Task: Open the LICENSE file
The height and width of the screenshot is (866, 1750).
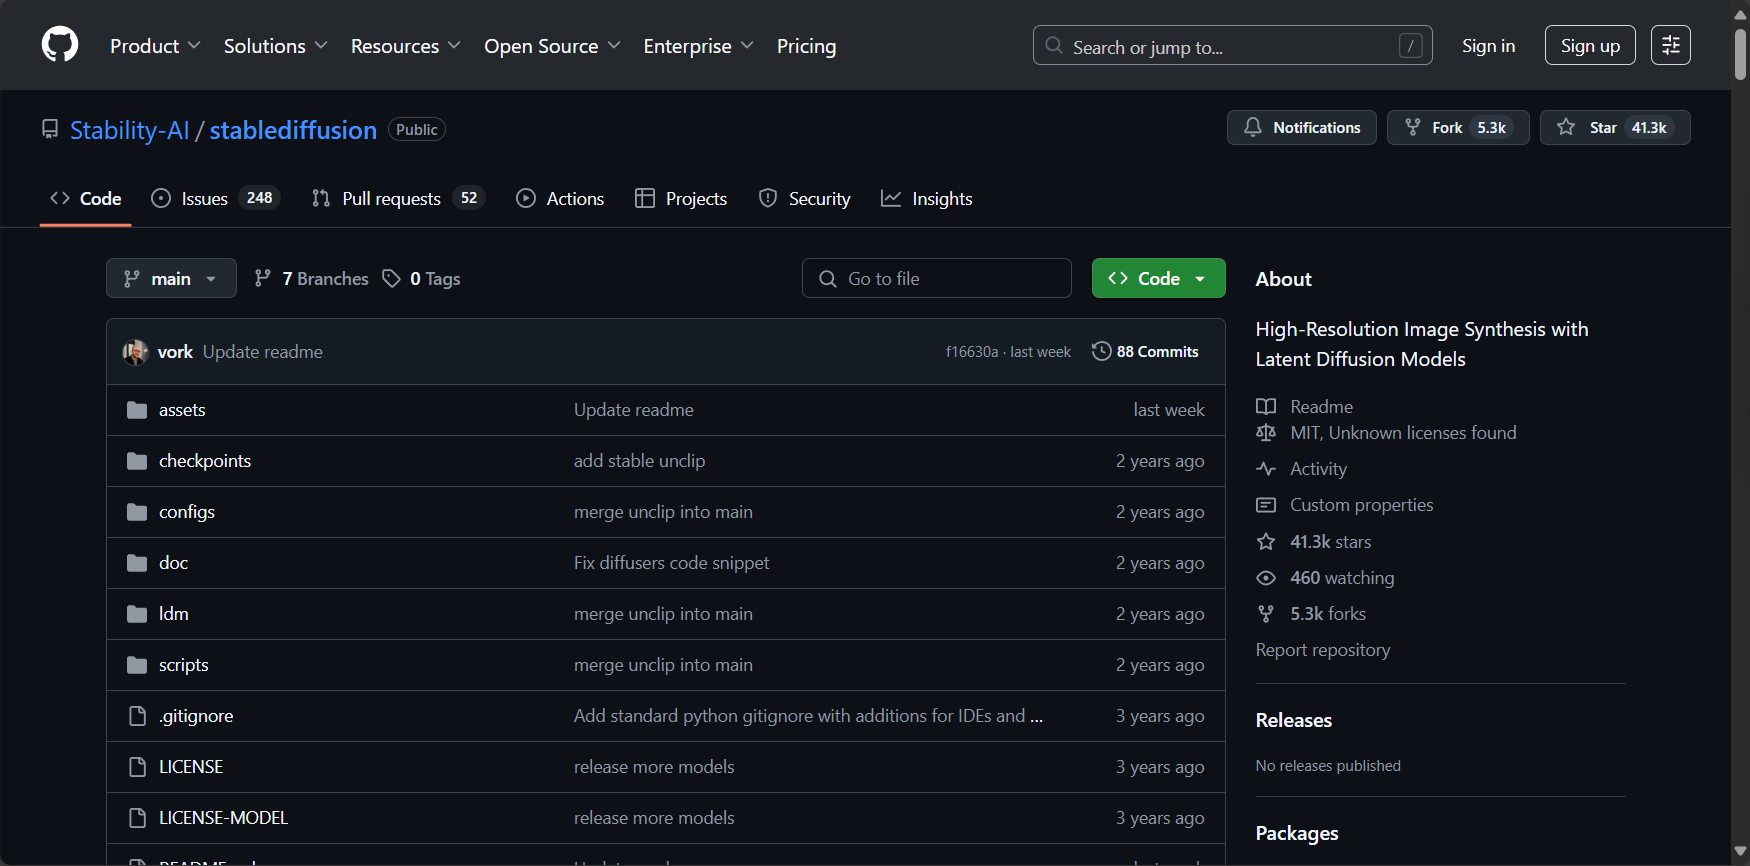Action: click(191, 767)
